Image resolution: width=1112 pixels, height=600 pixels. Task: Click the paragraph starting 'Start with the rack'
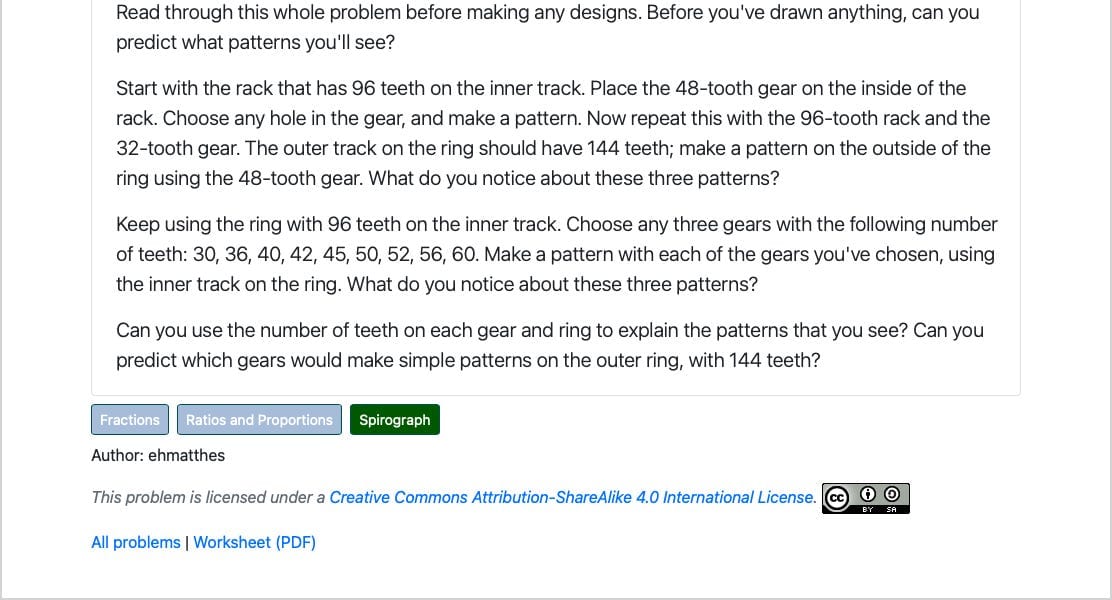[553, 133]
